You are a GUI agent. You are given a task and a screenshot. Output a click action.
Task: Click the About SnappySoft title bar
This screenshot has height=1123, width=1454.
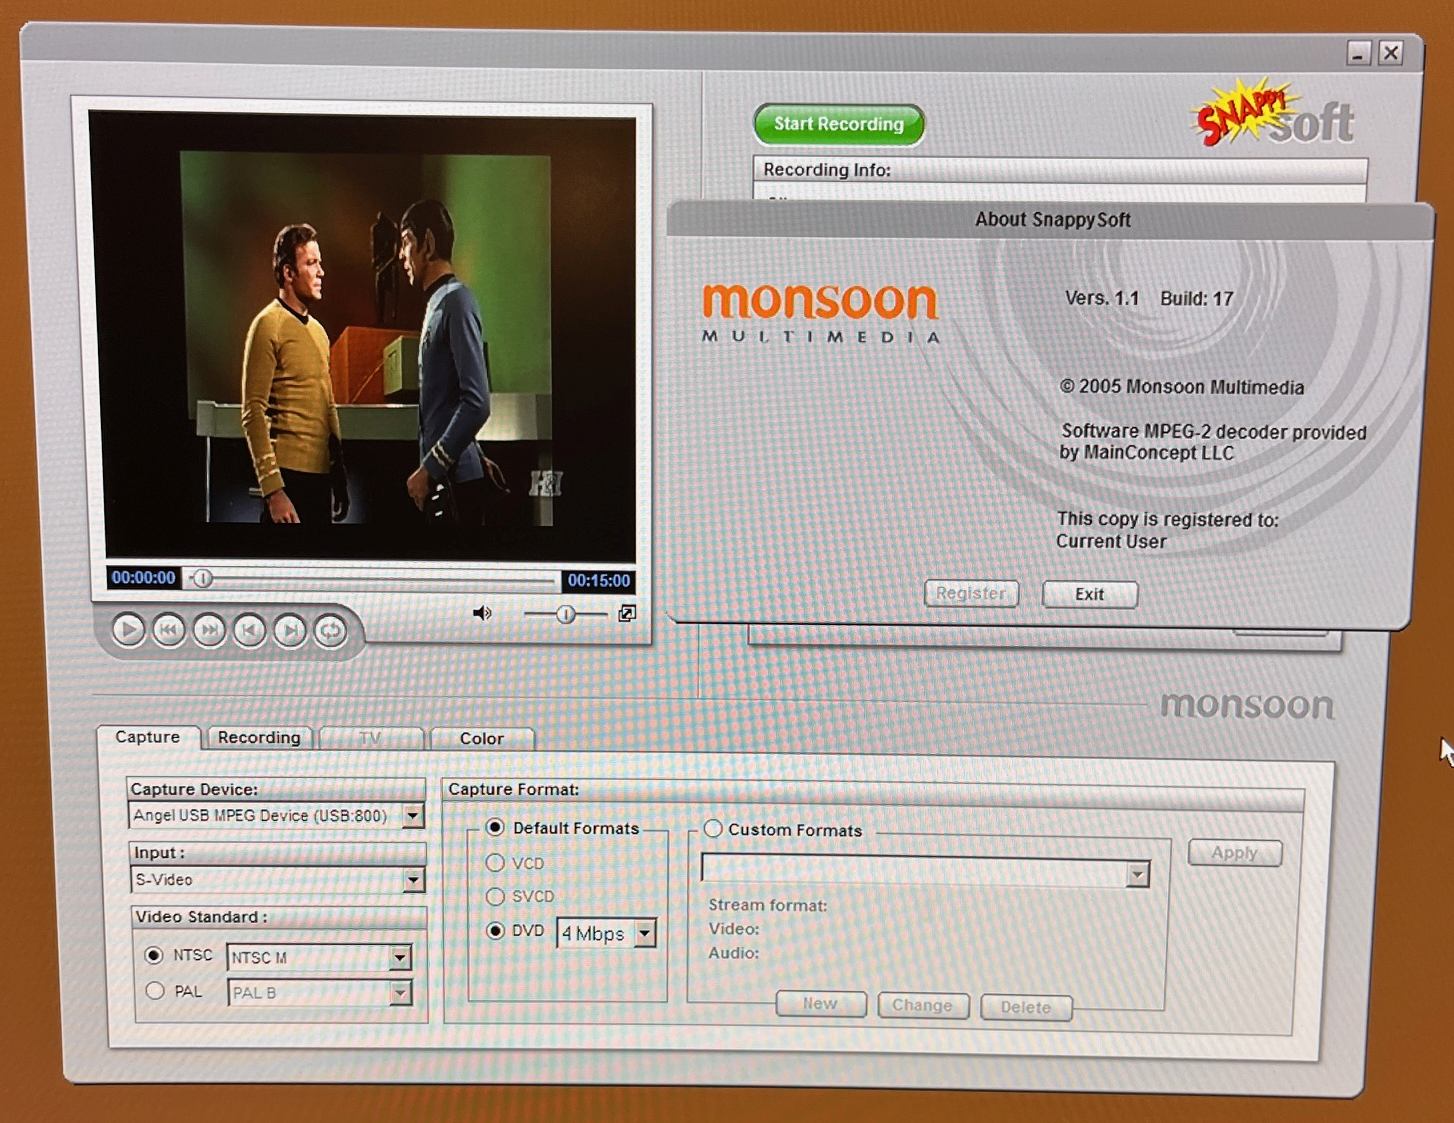pos(1050,220)
